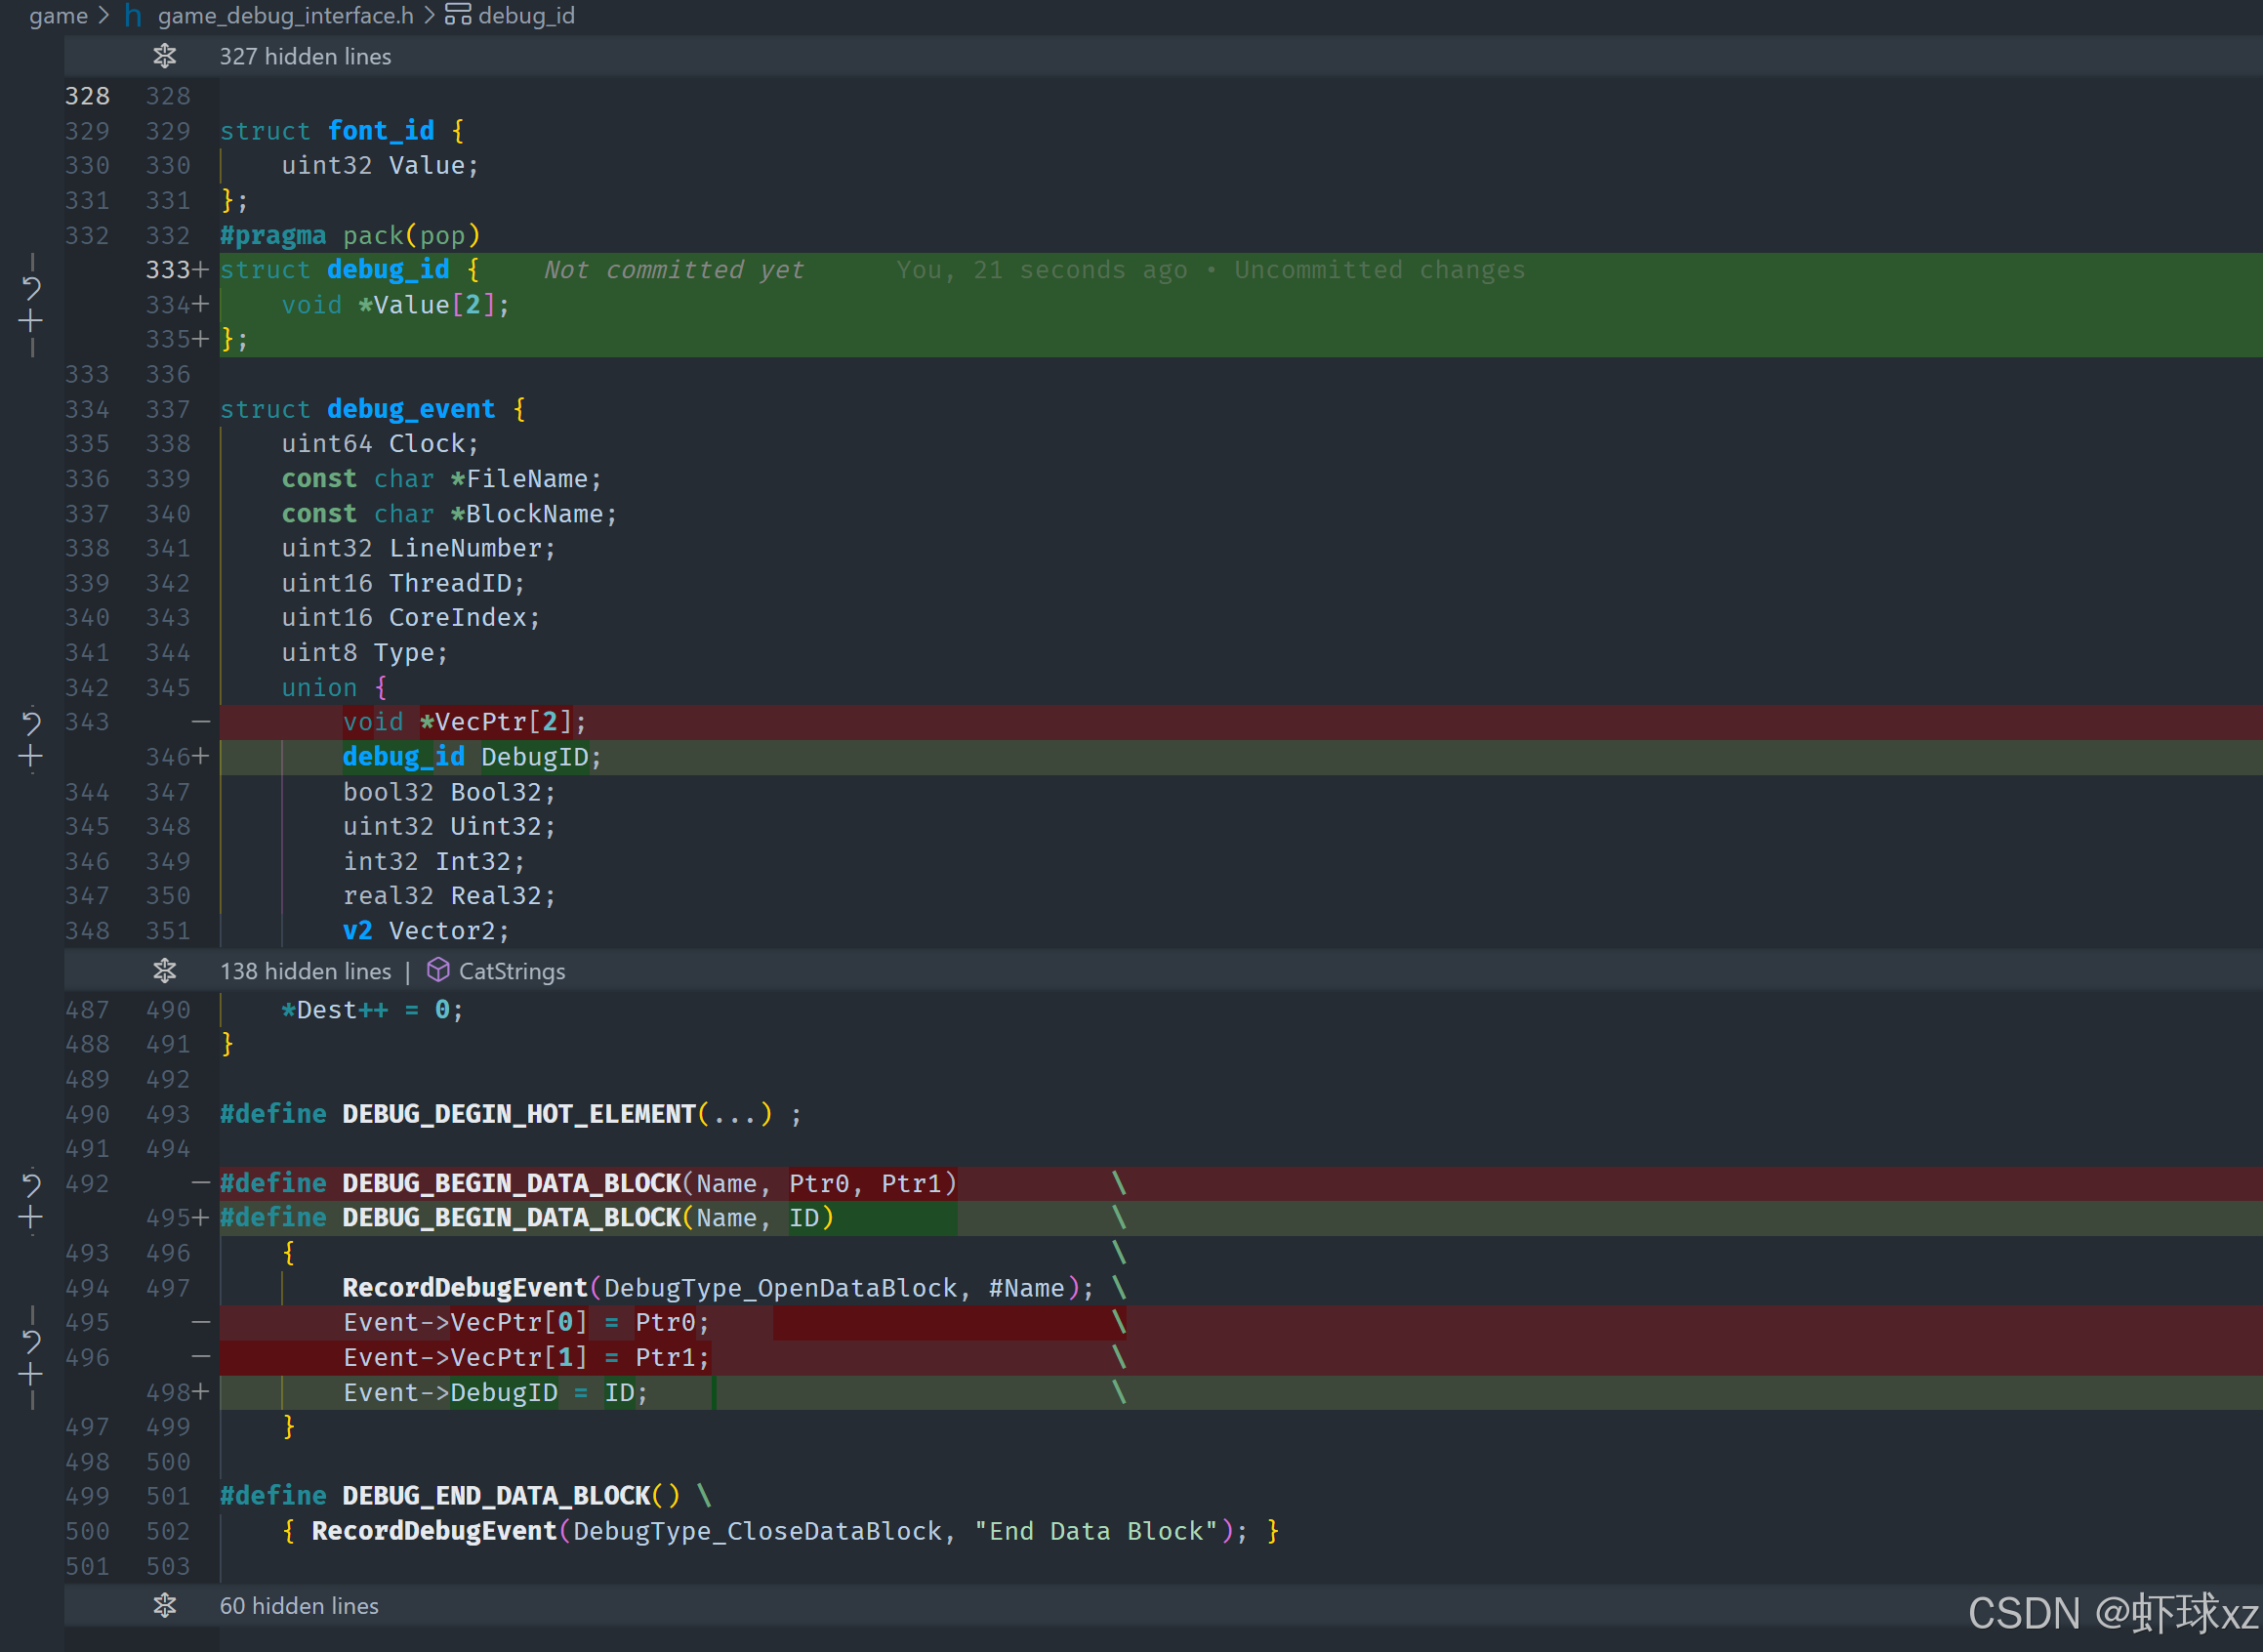Click the 327 hidden lines label
This screenshot has height=1652, width=2263.
[x=305, y=56]
